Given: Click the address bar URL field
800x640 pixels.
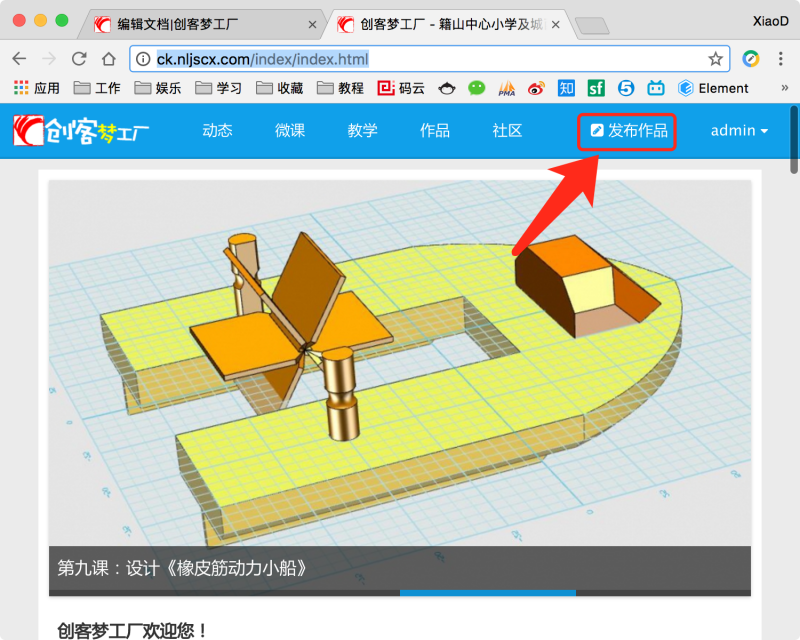Looking at the screenshot, I should (x=420, y=59).
